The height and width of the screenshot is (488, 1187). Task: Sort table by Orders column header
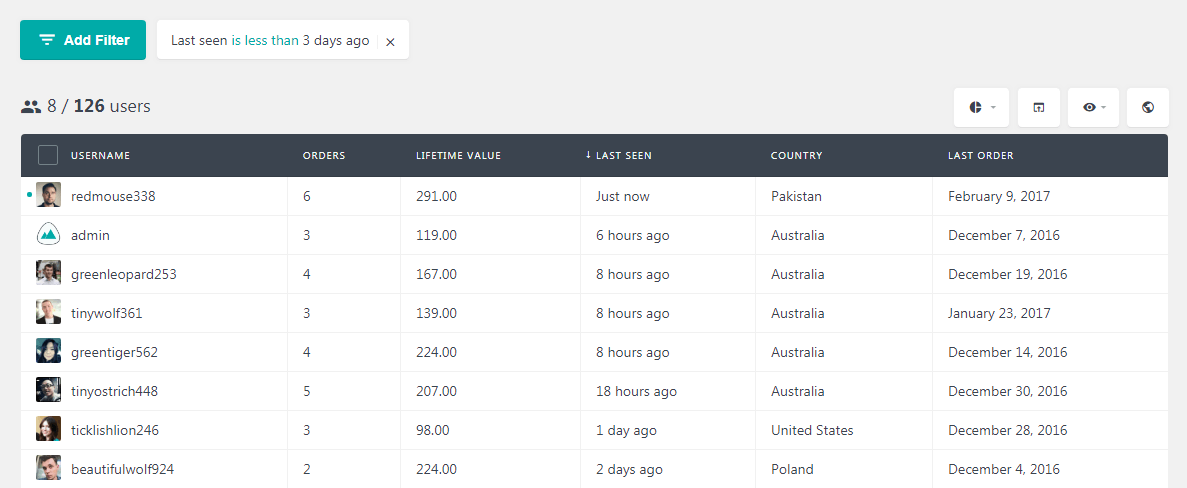tap(324, 156)
